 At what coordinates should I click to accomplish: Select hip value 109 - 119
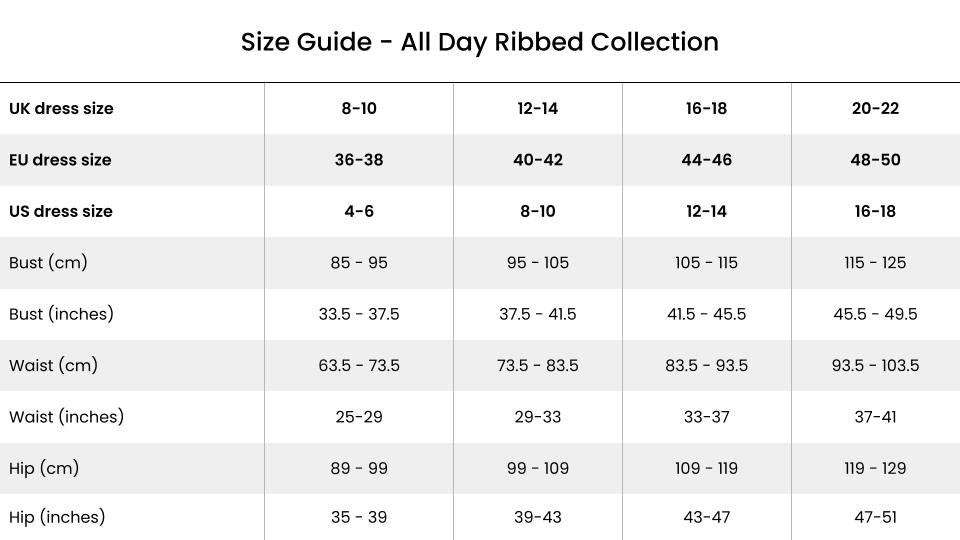pyautogui.click(x=706, y=468)
